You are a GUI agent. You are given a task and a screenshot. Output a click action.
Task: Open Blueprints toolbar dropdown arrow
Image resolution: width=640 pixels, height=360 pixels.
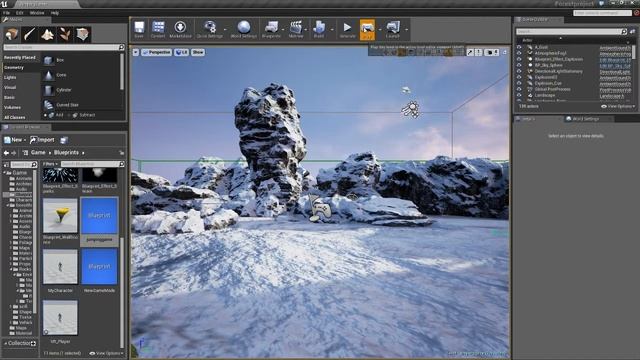[283, 29]
